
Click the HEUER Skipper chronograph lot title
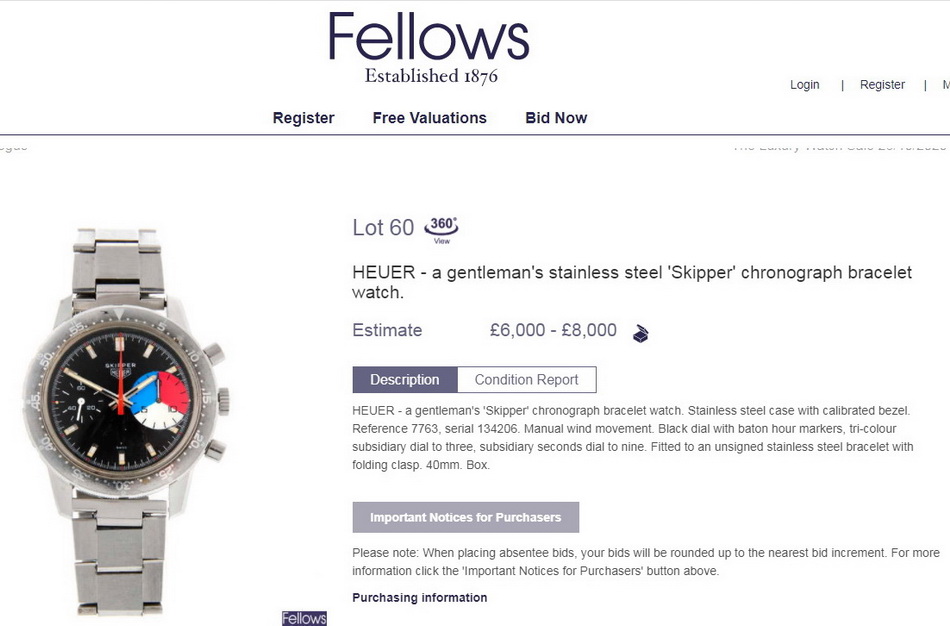click(x=632, y=282)
